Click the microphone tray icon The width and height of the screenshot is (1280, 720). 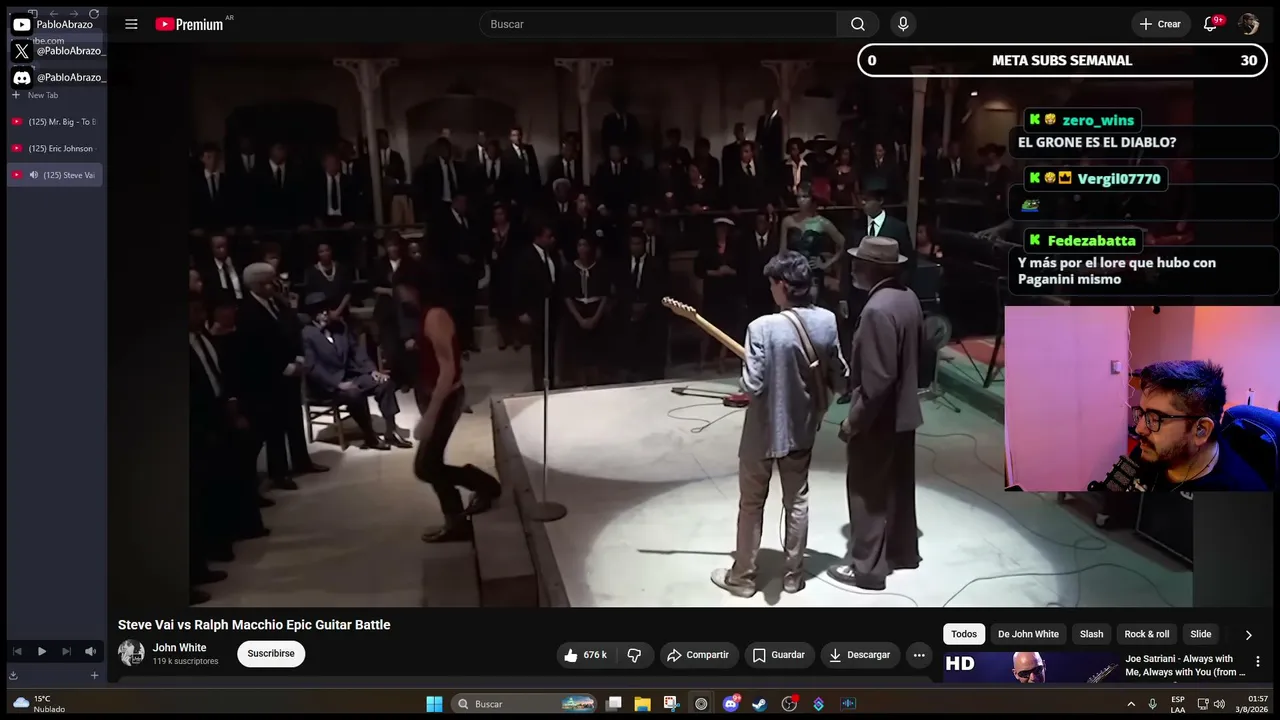pyautogui.click(x=1153, y=704)
